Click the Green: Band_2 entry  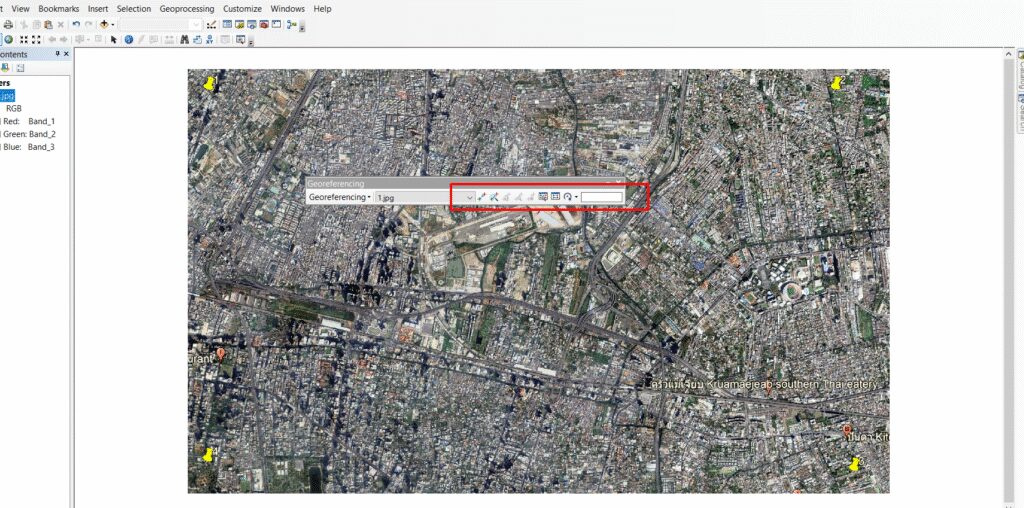click(x=29, y=134)
